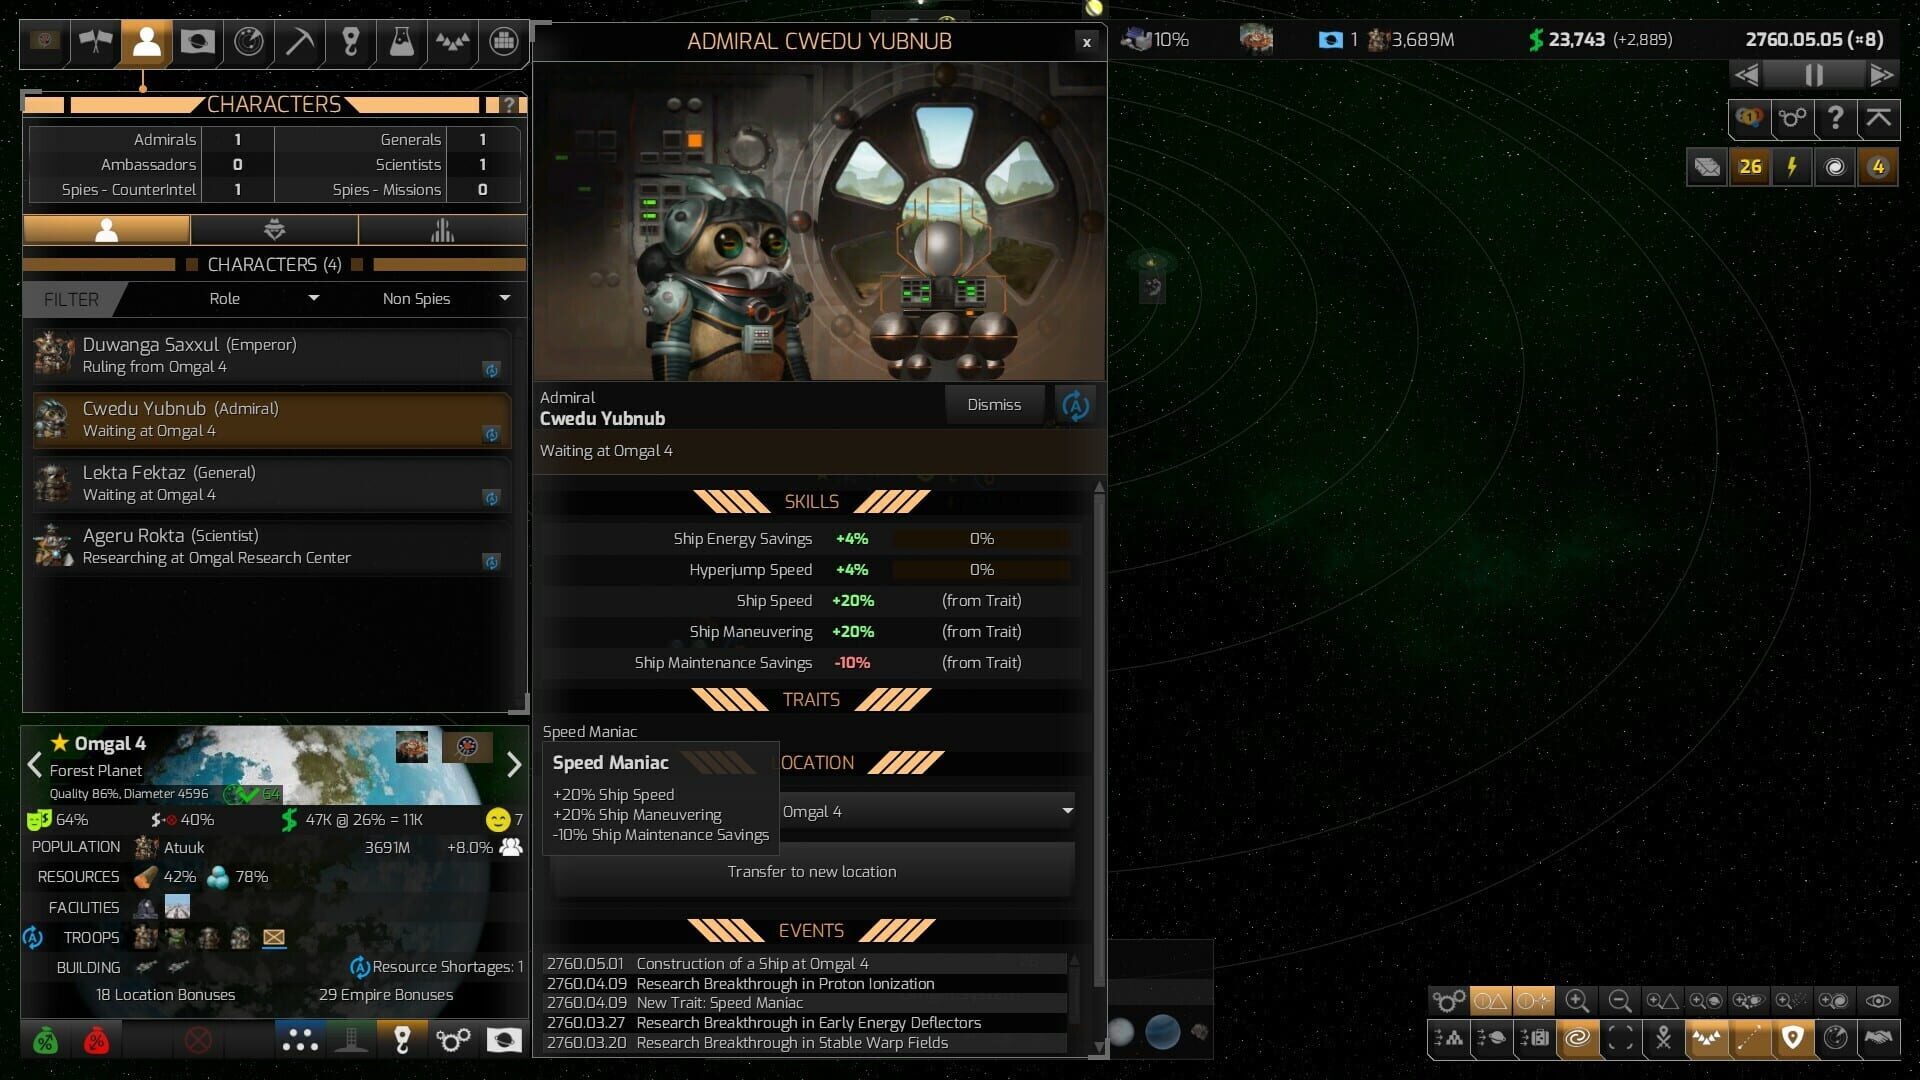Screen dimensions: 1920x1080
Task: Click the Dismiss button for the admiral
Action: point(994,404)
